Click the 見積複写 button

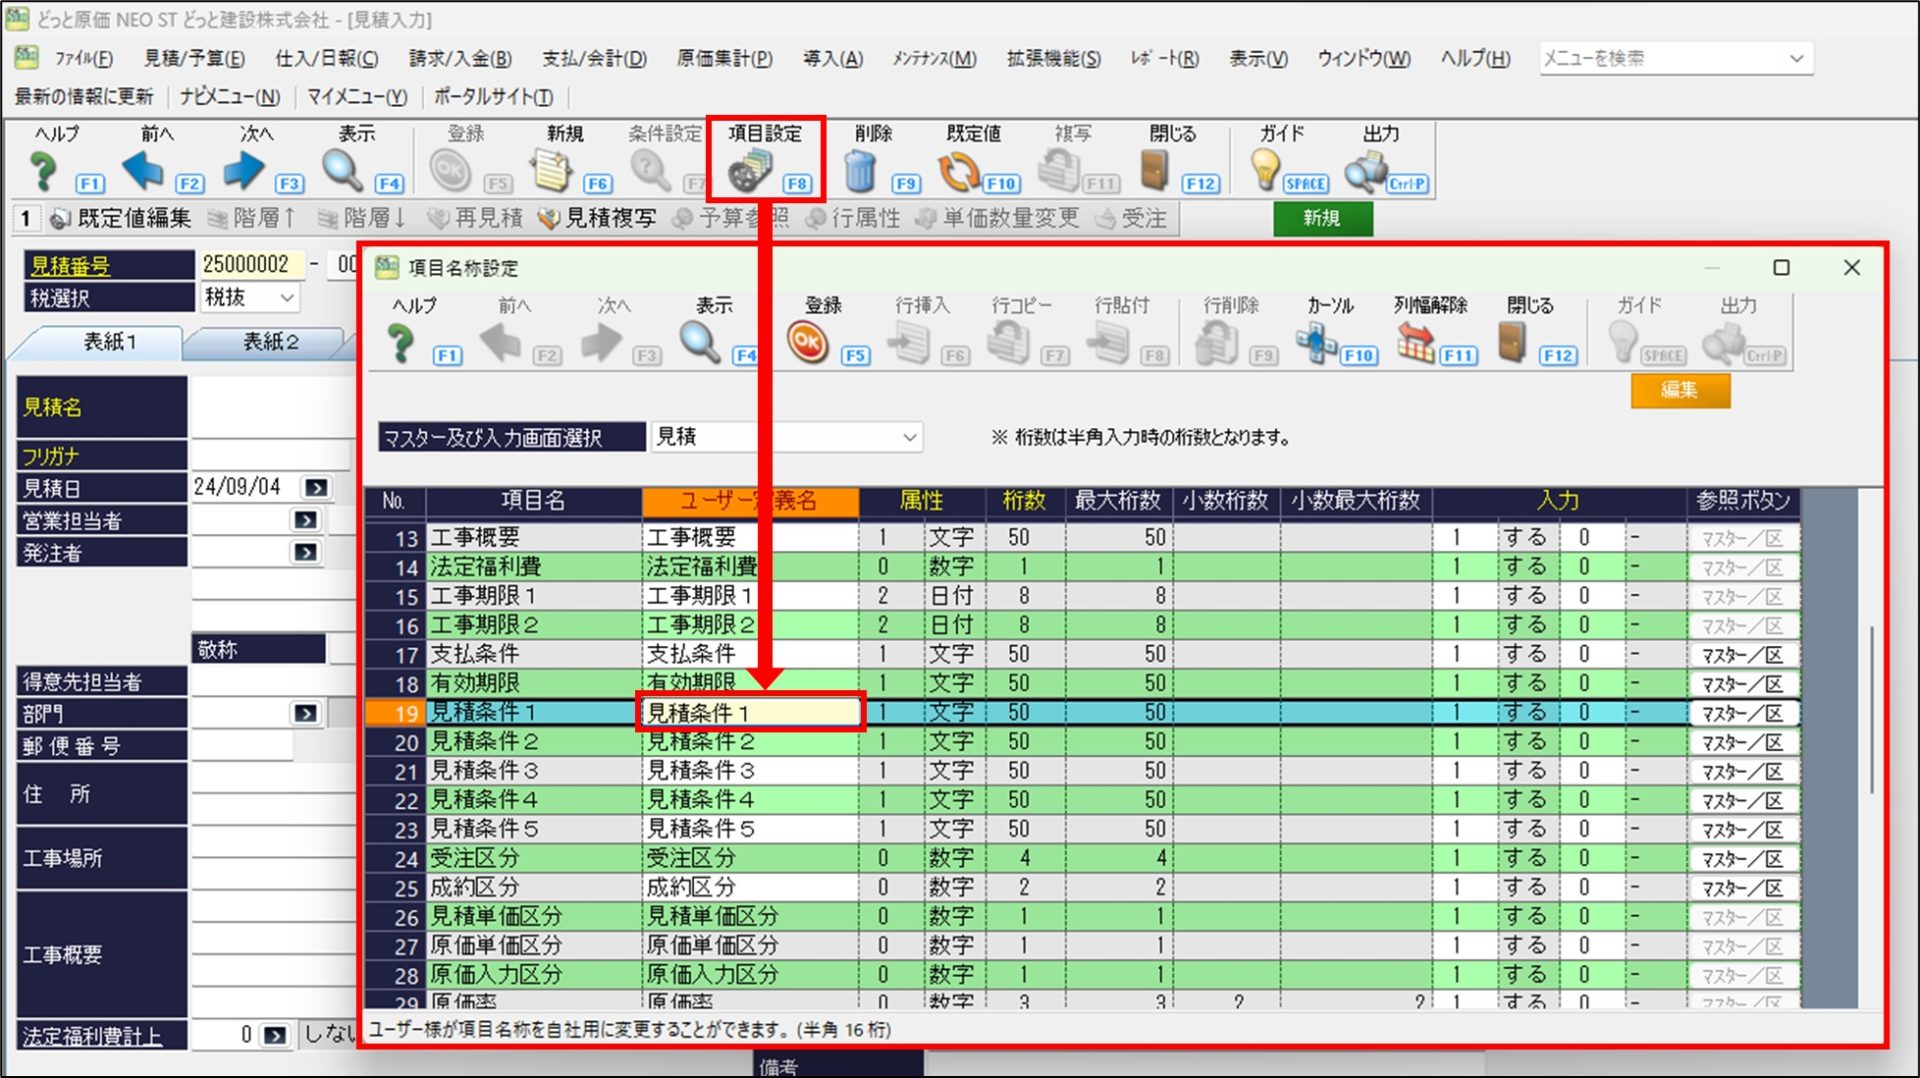pyautogui.click(x=597, y=218)
